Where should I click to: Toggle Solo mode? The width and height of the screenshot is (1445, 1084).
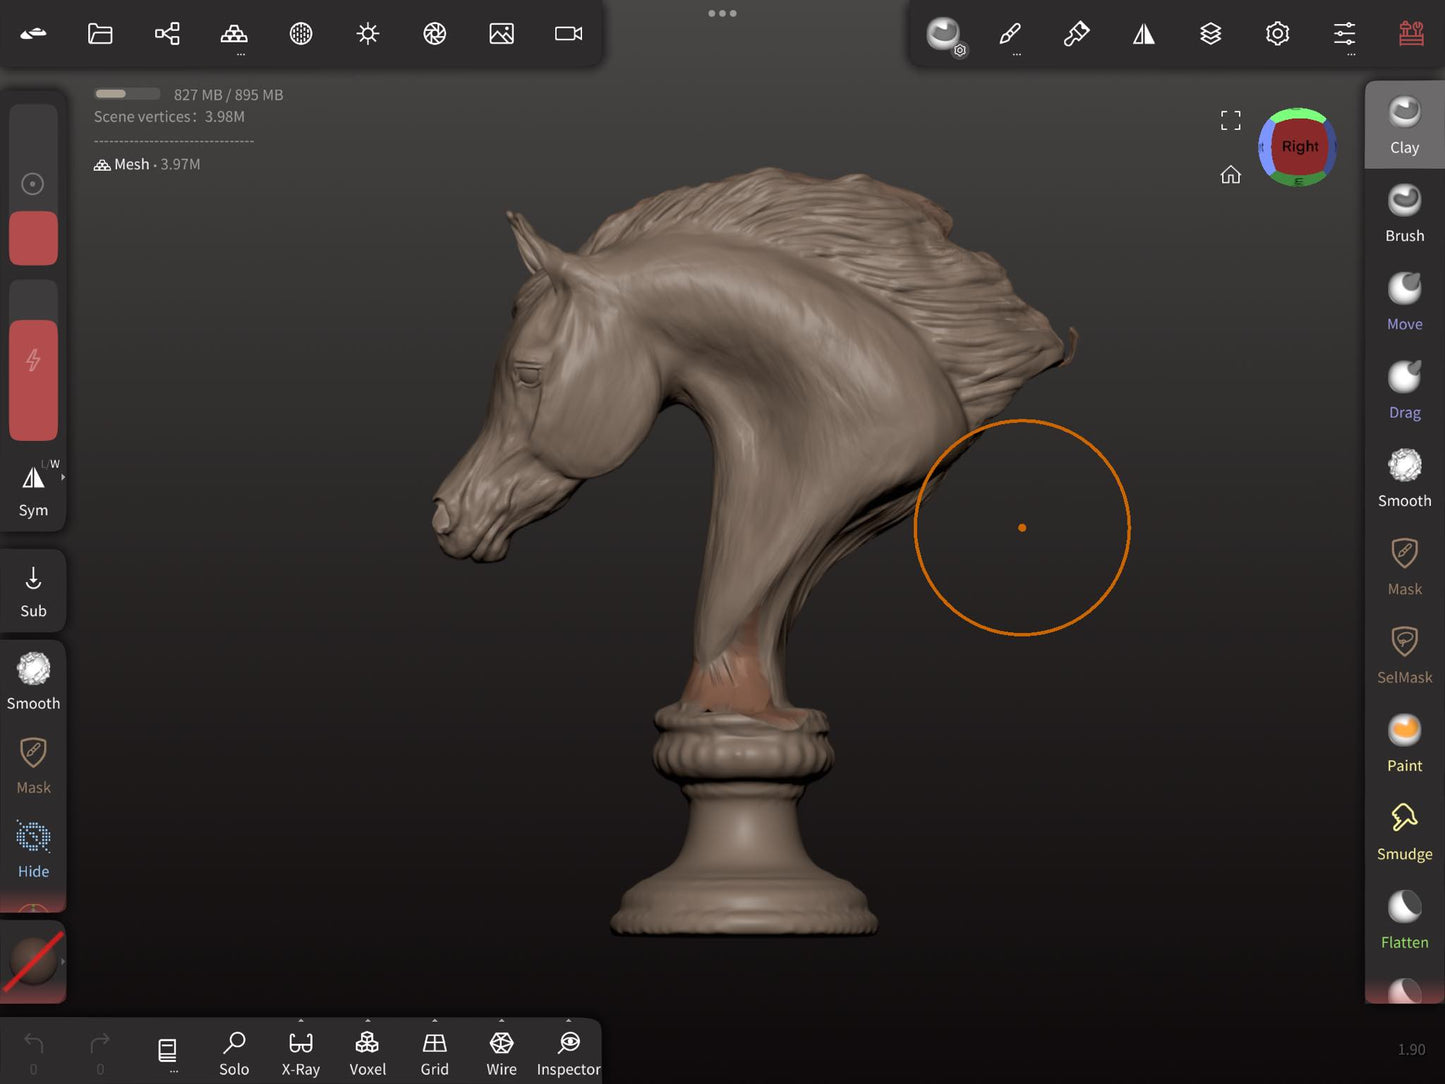(234, 1054)
